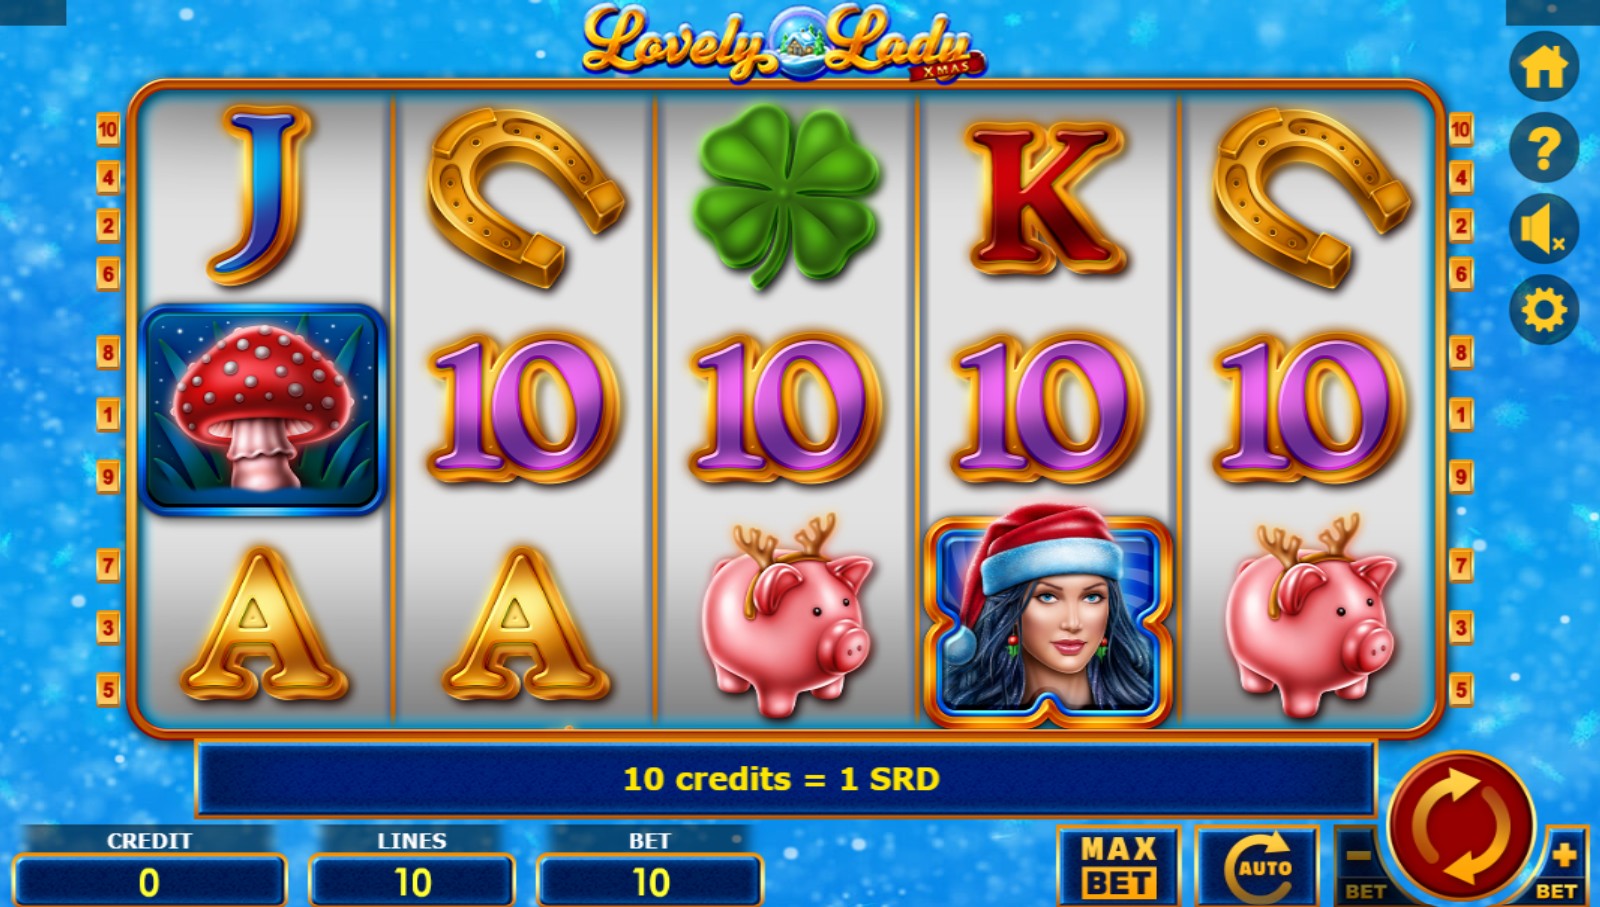Go to the home screen icon

[1543, 67]
